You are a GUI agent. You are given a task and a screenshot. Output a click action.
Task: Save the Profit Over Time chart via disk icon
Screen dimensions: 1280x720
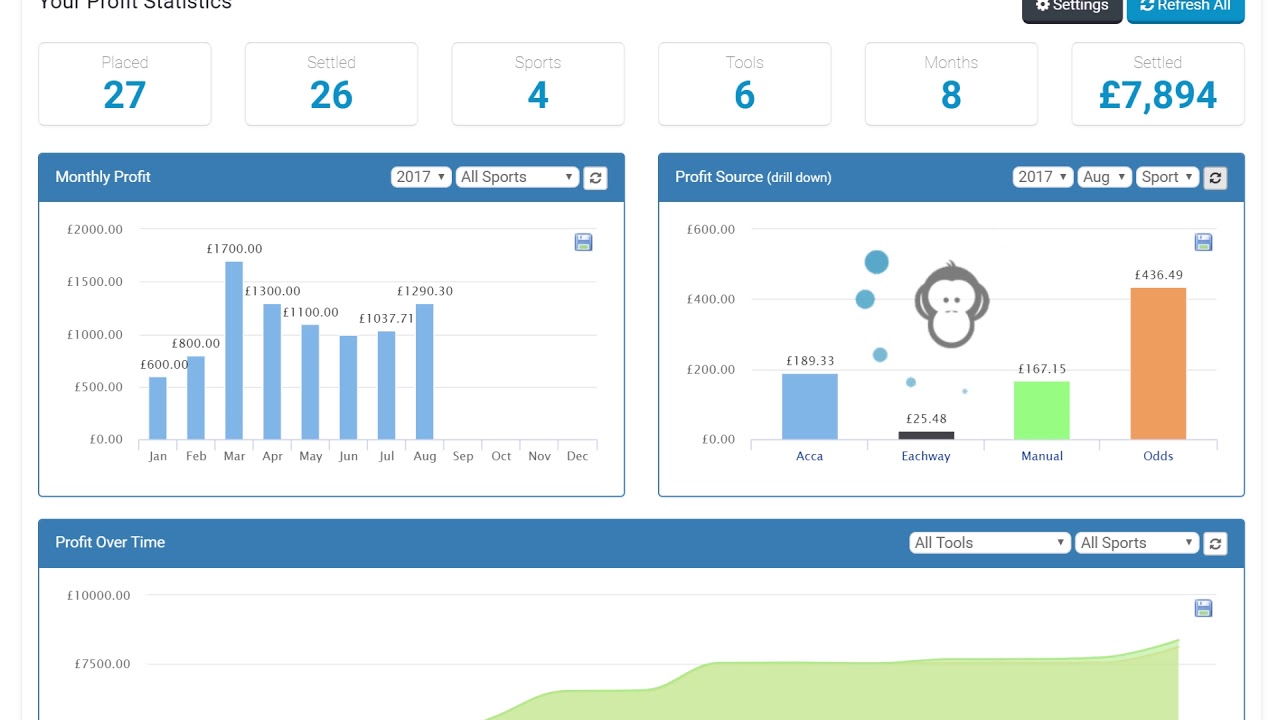(x=1204, y=608)
